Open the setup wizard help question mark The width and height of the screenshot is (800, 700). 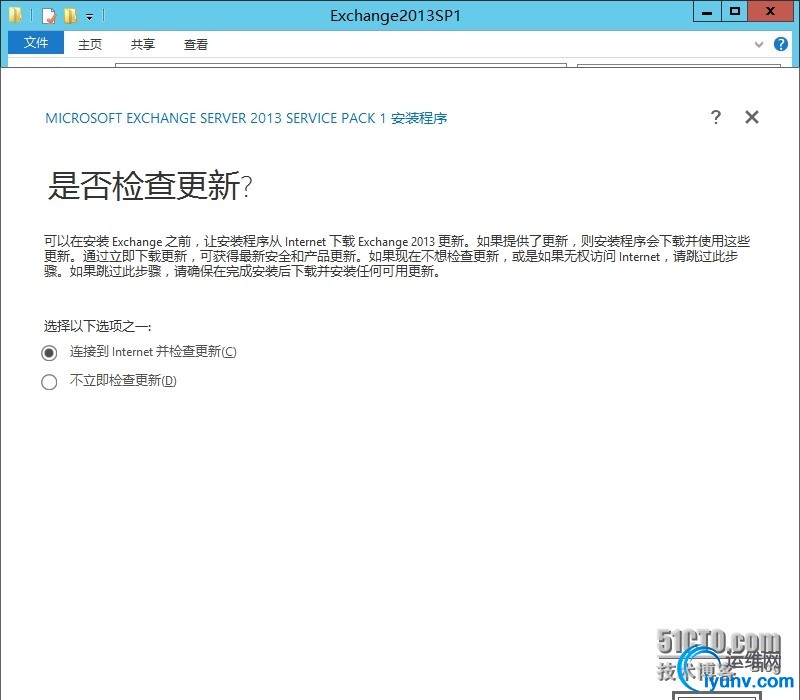tap(716, 117)
